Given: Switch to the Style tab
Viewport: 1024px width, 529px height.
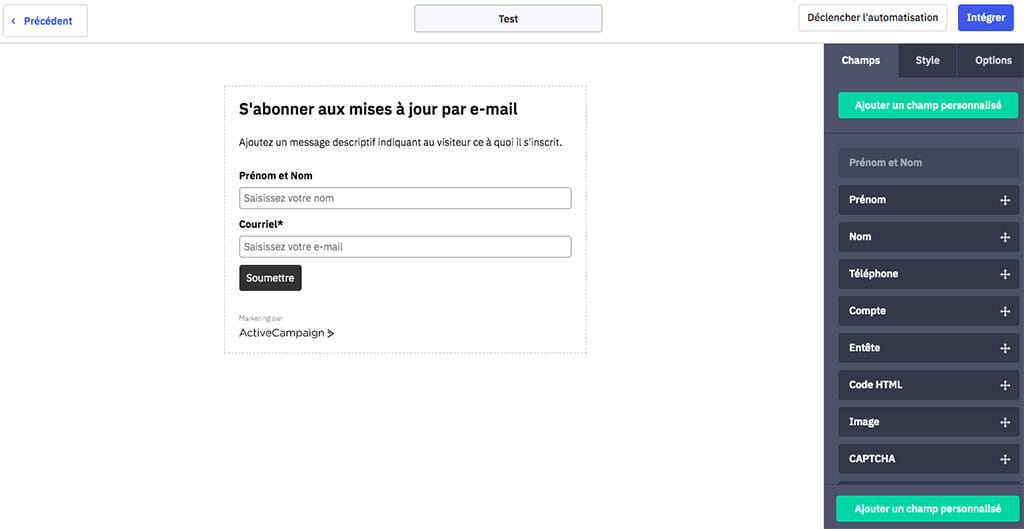Looking at the screenshot, I should [x=927, y=60].
